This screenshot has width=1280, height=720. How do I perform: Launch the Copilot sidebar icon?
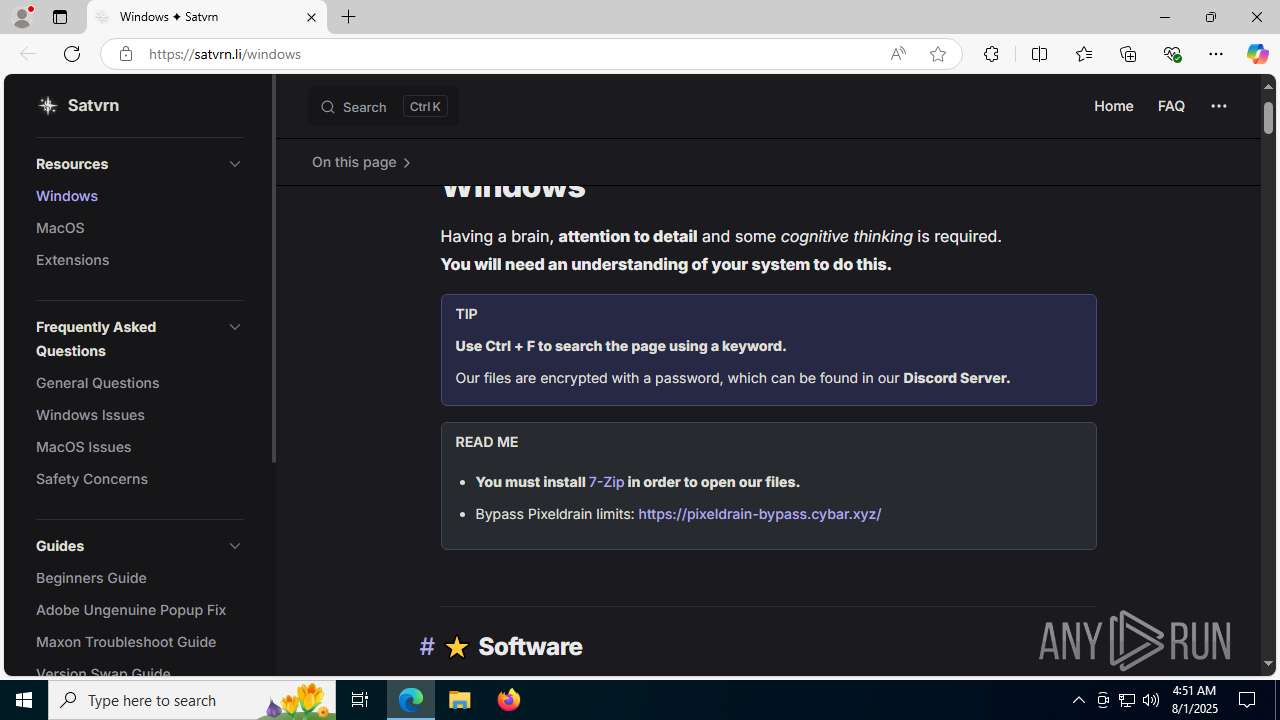tap(1257, 54)
